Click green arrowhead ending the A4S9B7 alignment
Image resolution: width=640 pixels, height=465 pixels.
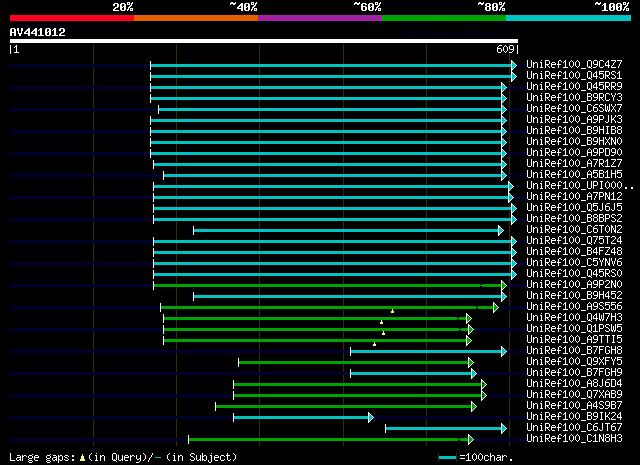click(473, 407)
